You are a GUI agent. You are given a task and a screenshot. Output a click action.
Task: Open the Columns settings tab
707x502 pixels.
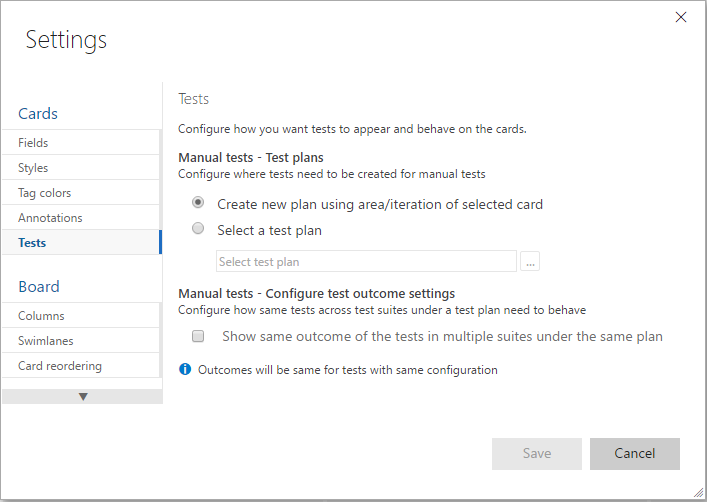click(81, 316)
